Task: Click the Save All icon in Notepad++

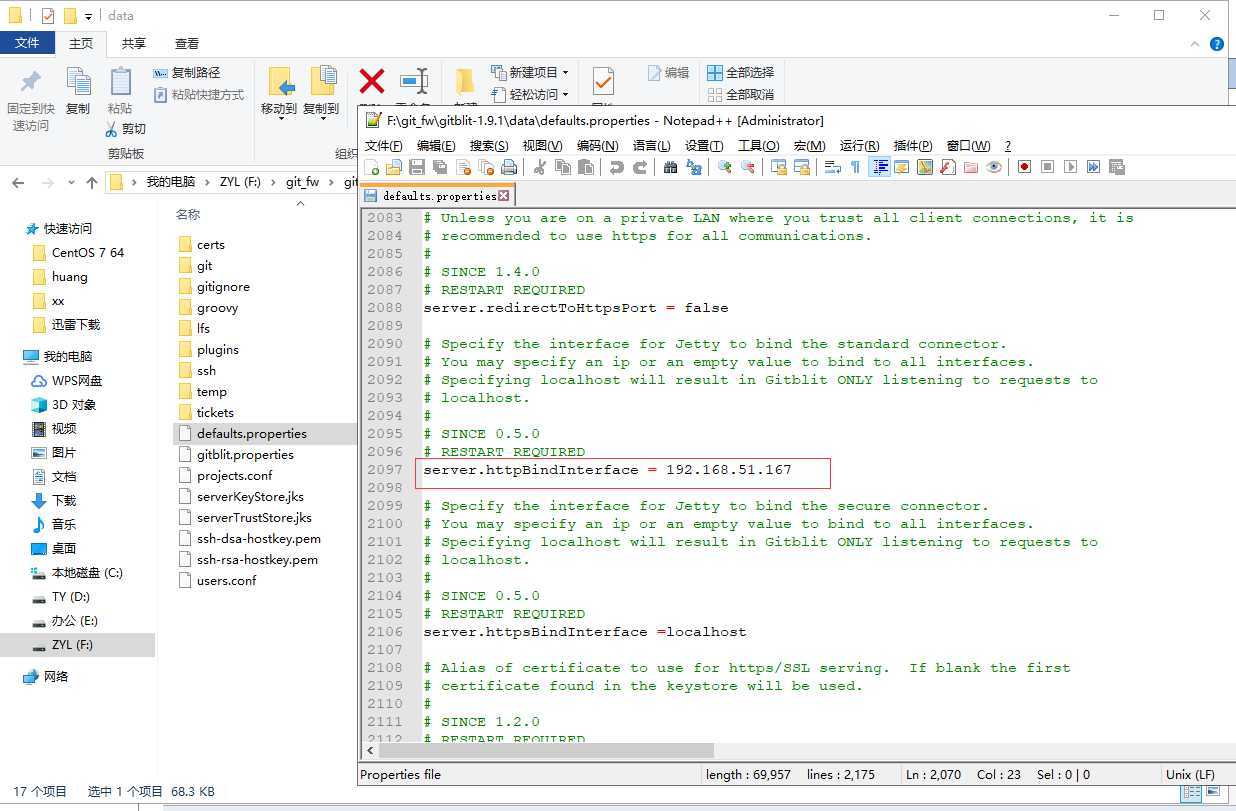Action: (441, 167)
